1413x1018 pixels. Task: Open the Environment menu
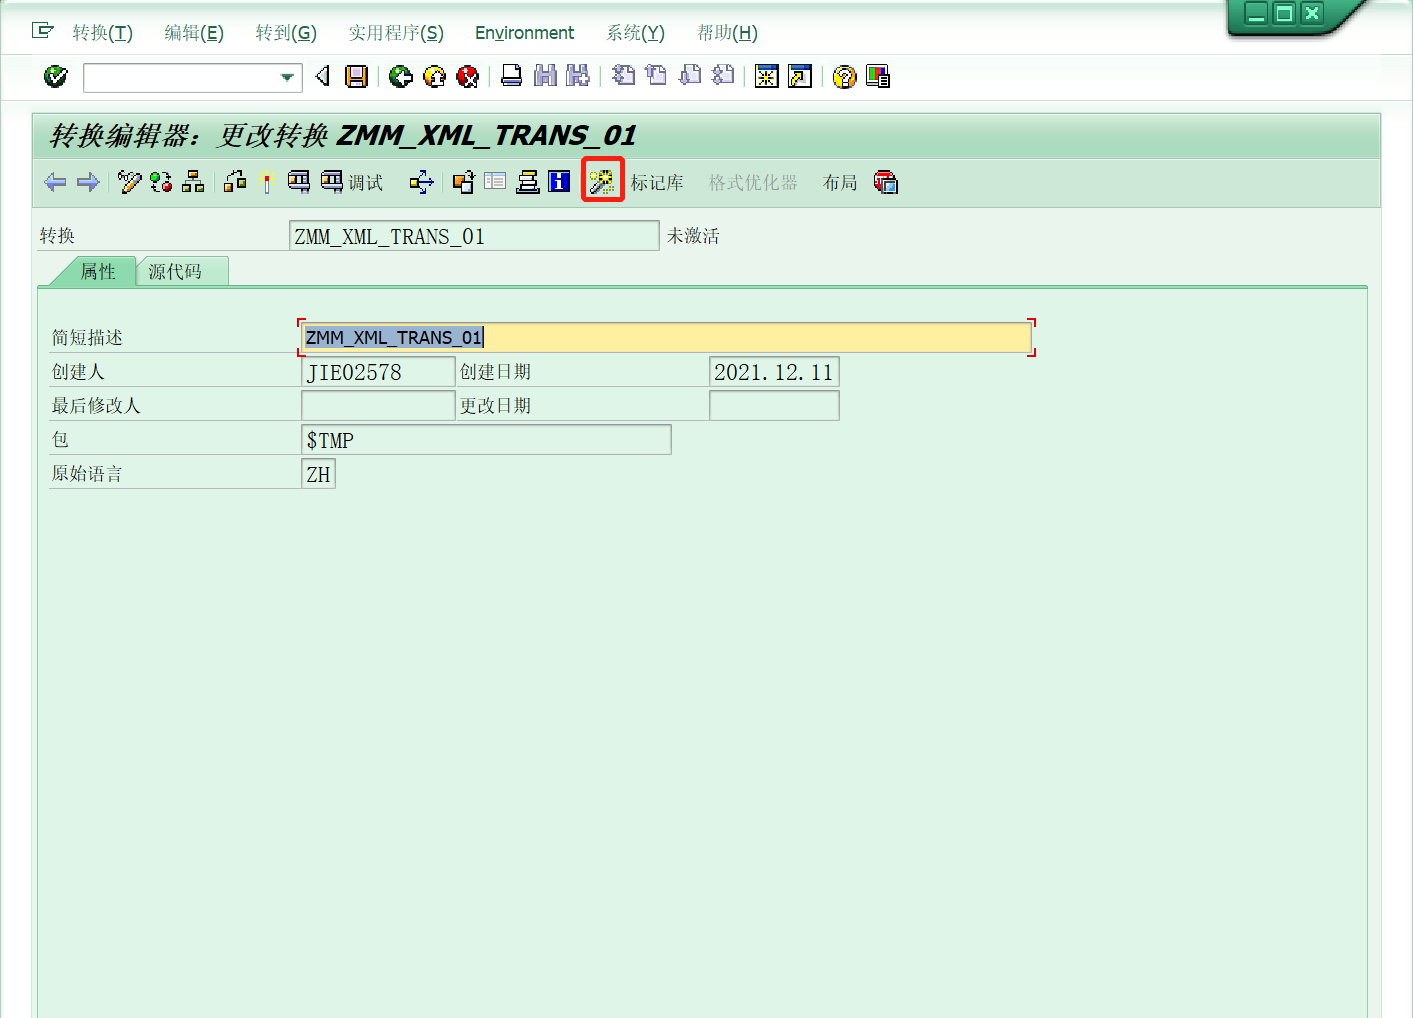point(524,32)
